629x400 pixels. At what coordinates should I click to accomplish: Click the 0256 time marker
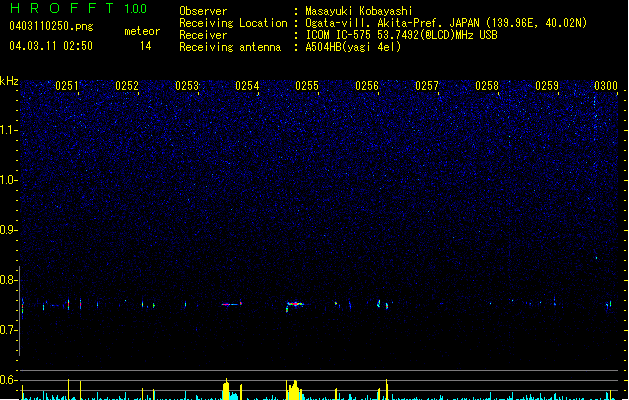[x=367, y=86]
